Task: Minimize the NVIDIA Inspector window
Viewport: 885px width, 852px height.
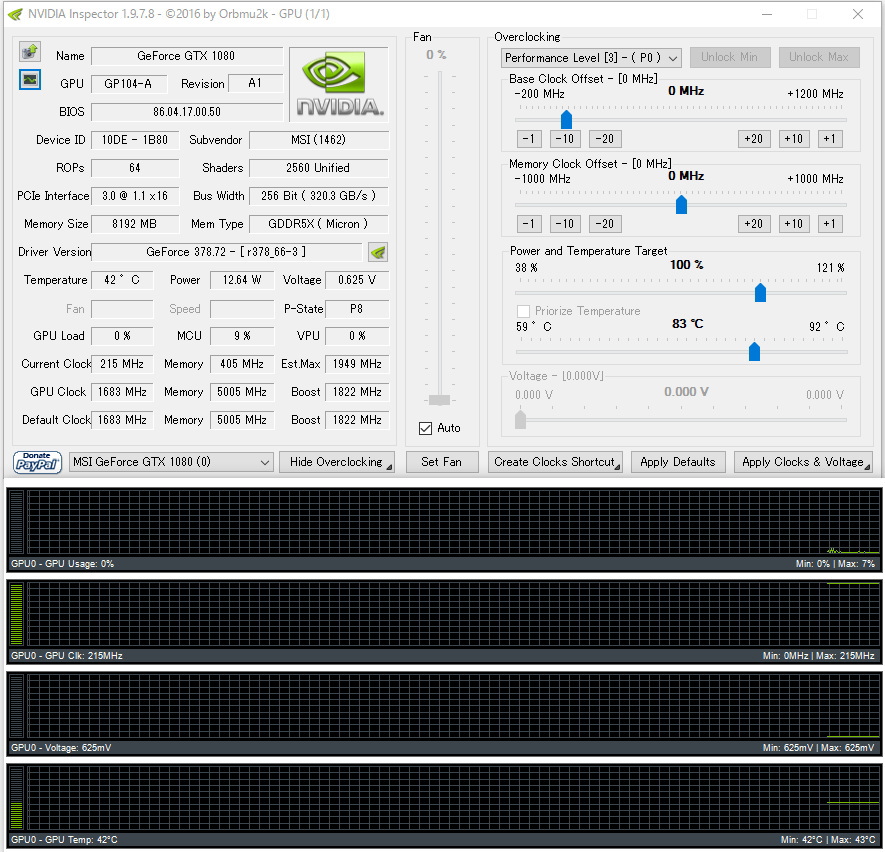Action: pos(767,14)
